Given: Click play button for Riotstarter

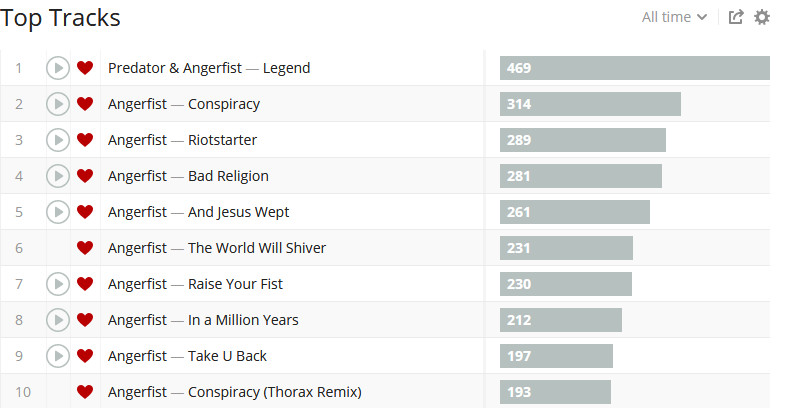Looking at the screenshot, I should point(58,140).
